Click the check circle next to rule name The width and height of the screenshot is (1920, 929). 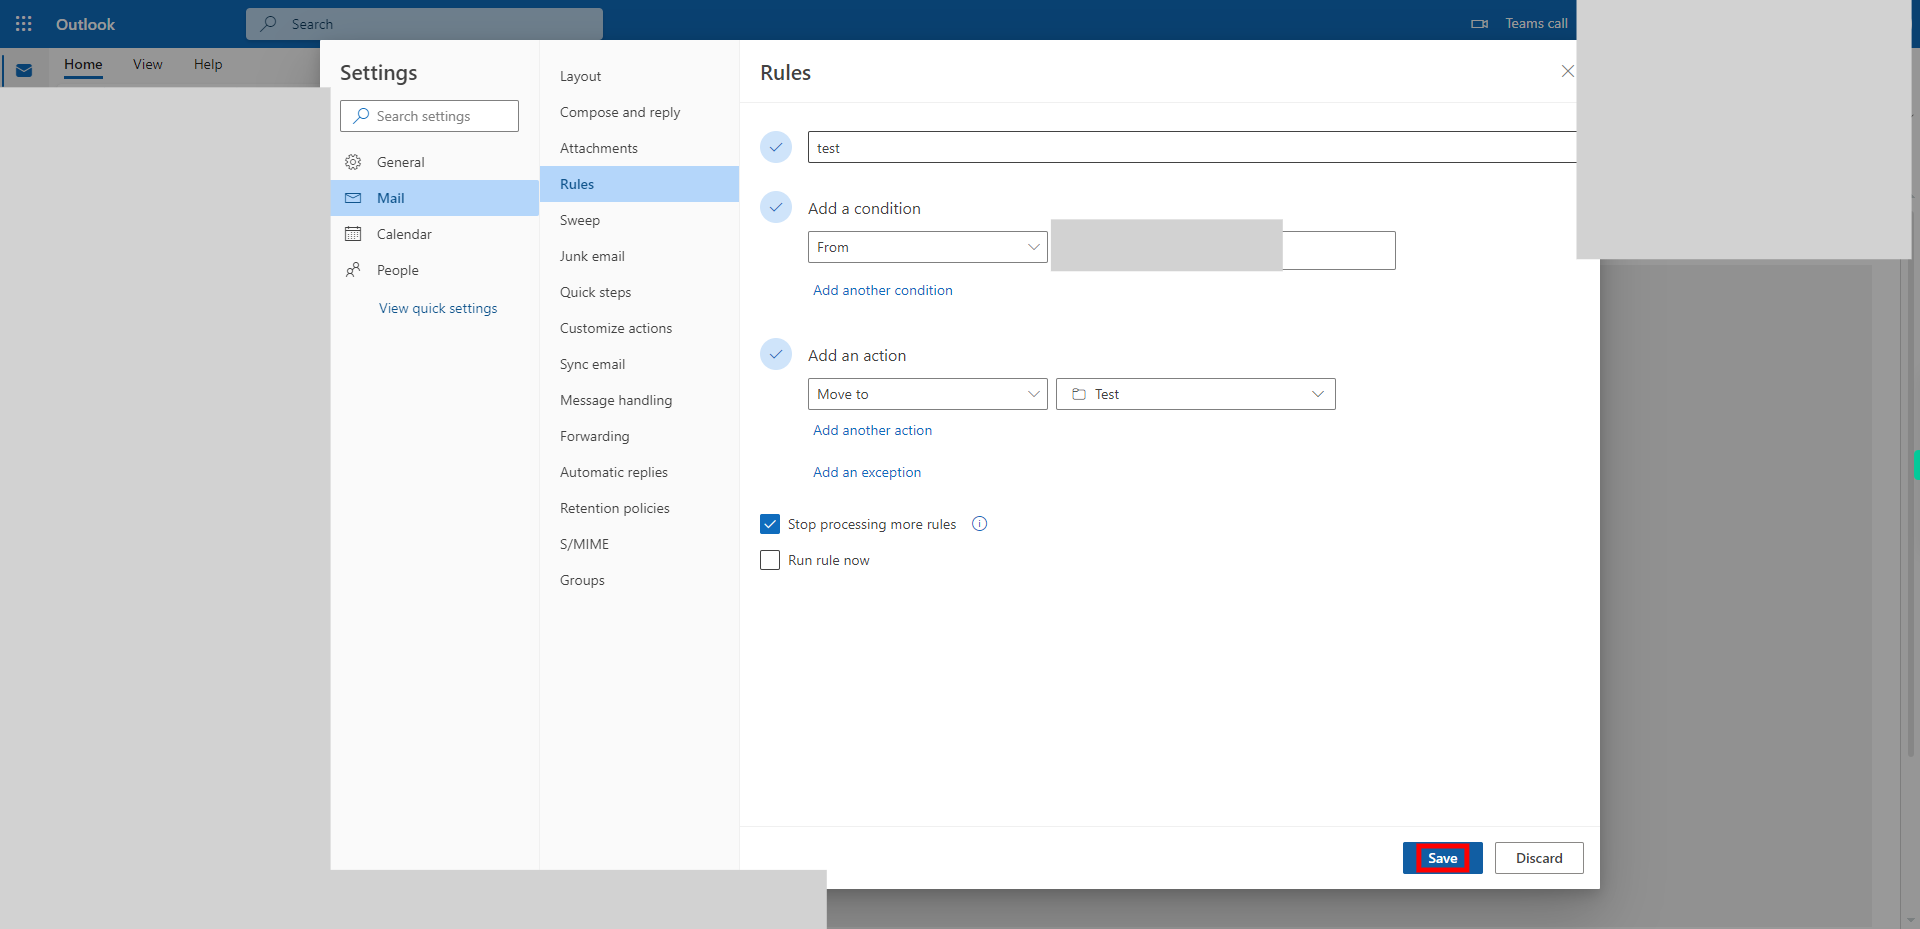click(x=776, y=147)
